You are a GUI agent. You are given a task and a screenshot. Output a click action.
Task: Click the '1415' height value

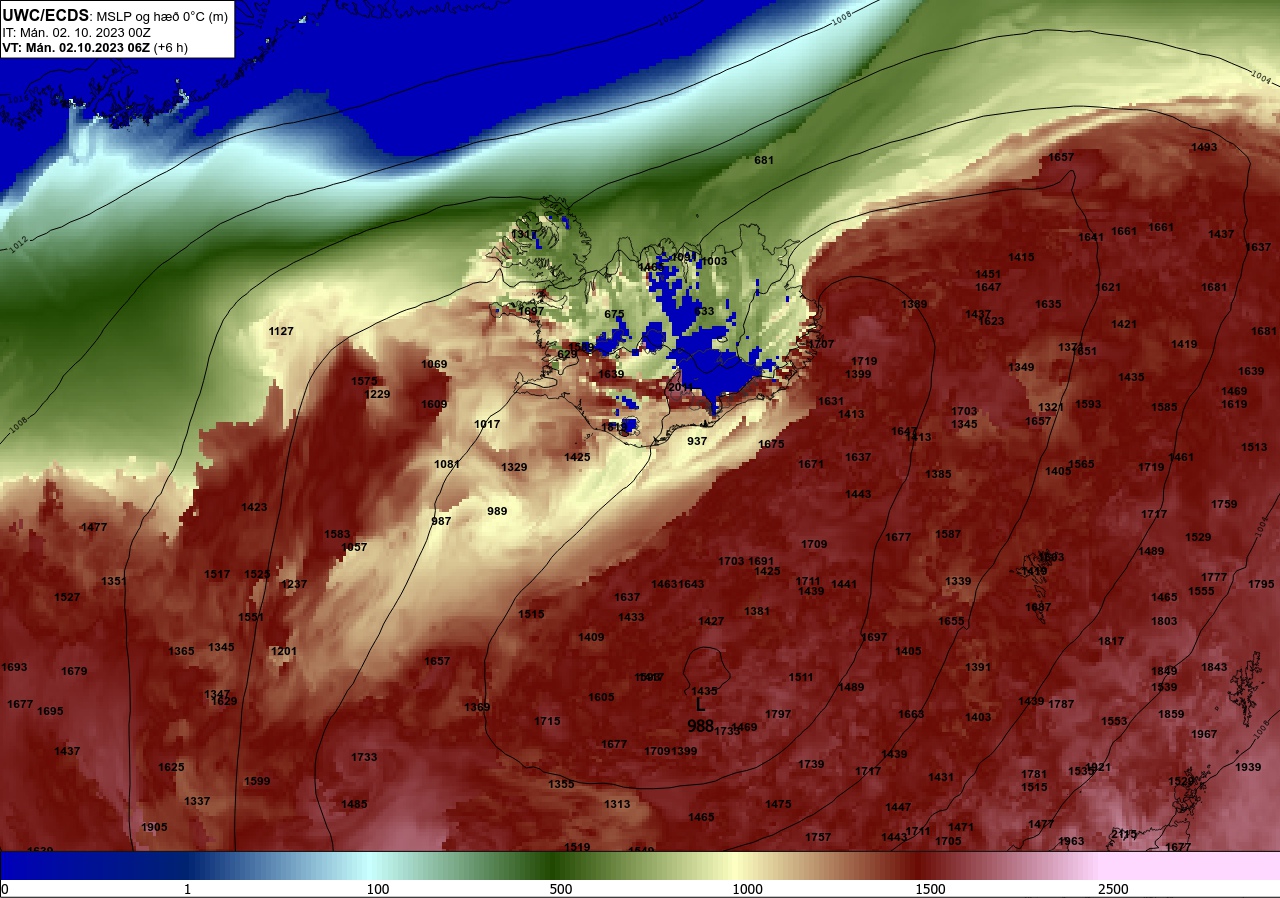[x=1021, y=257]
